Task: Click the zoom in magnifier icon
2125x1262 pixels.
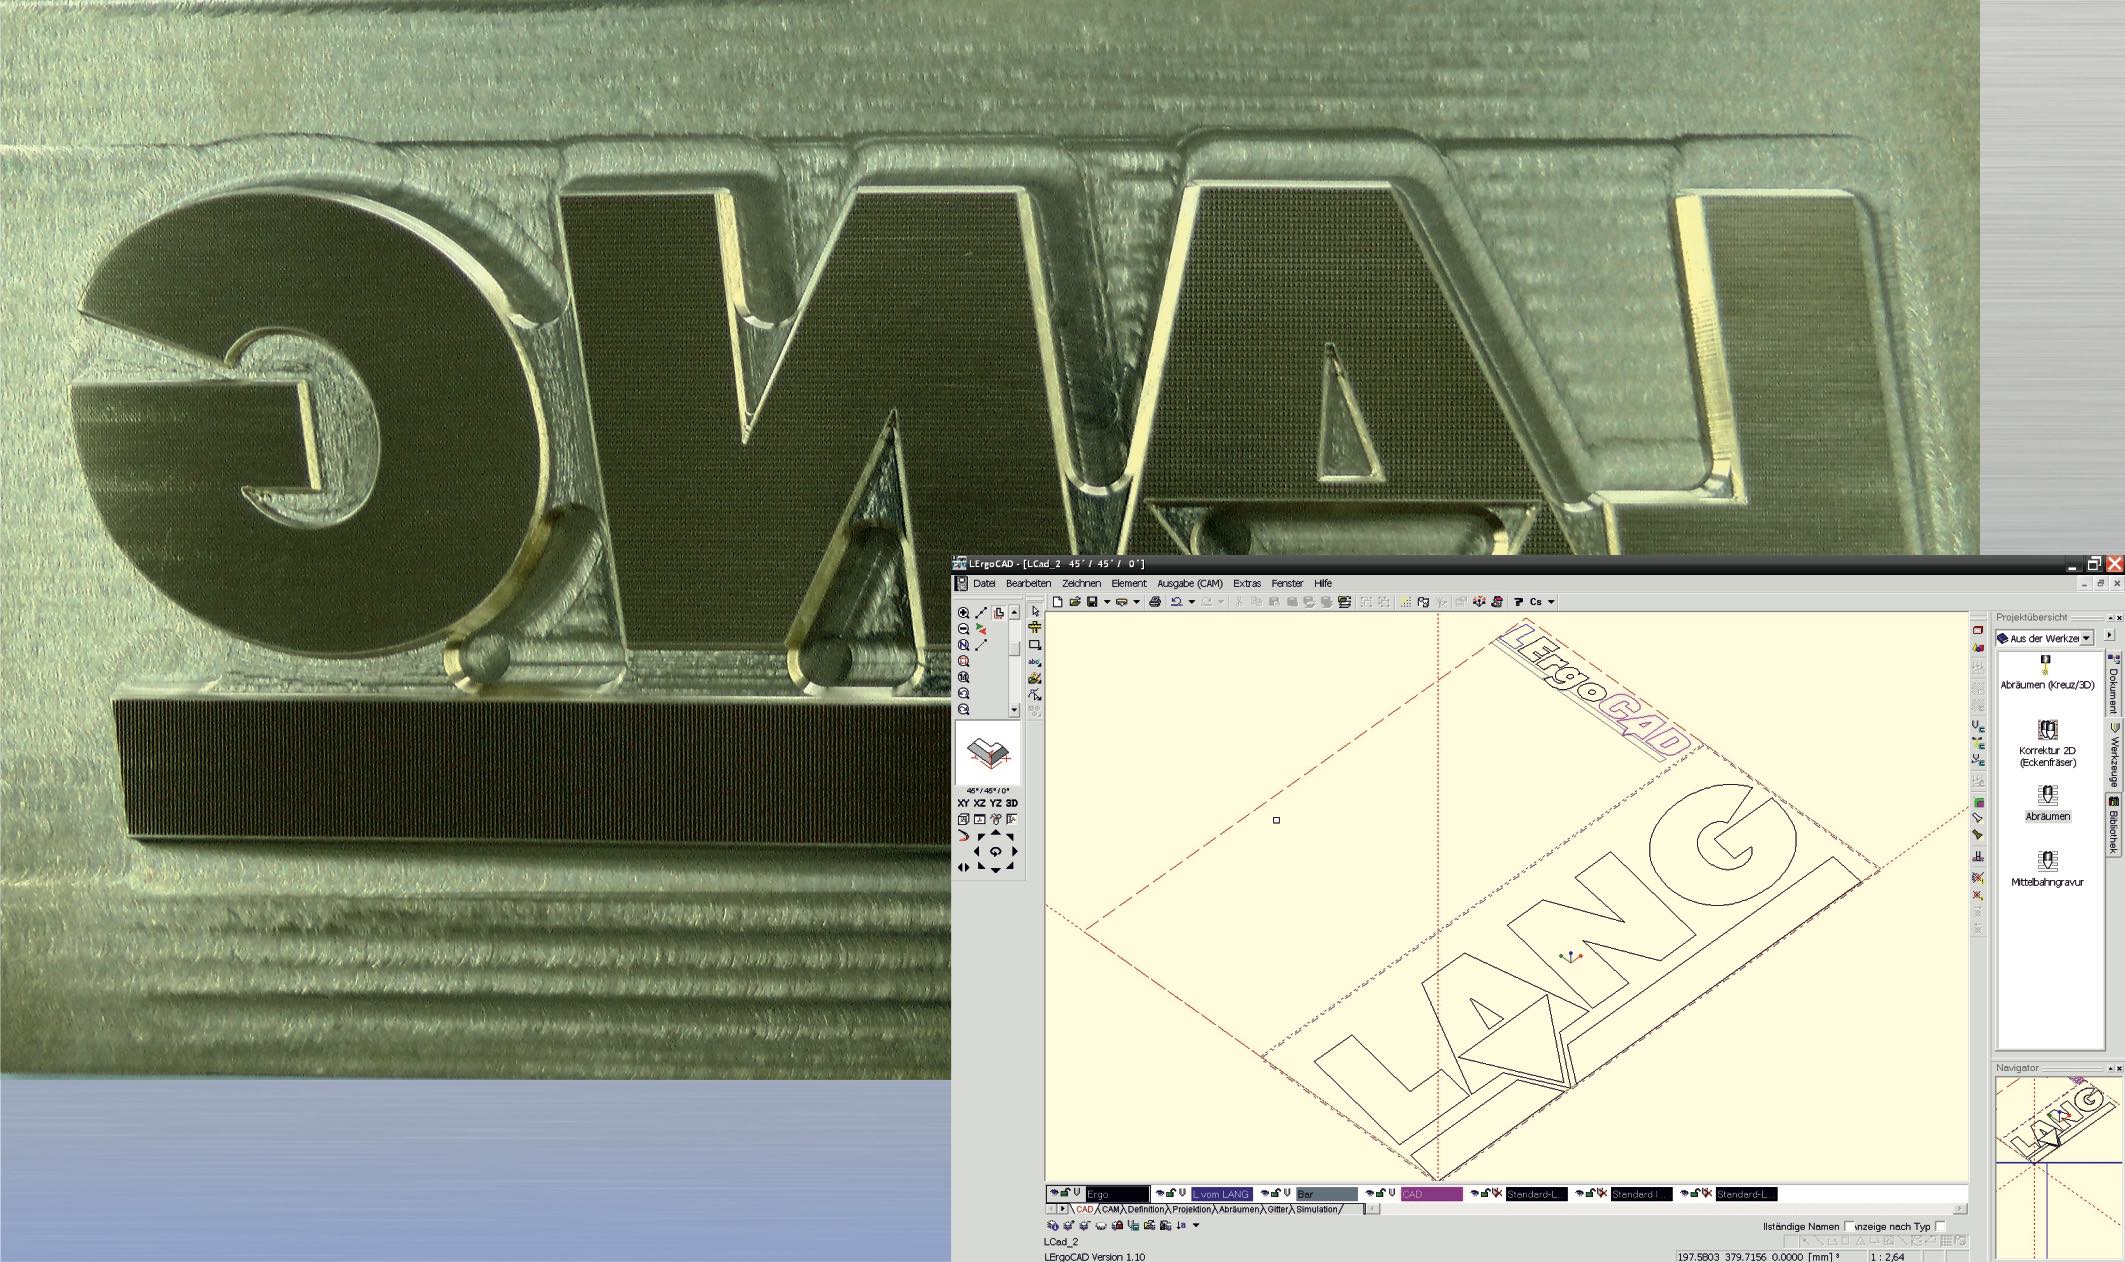Action: 963,613
